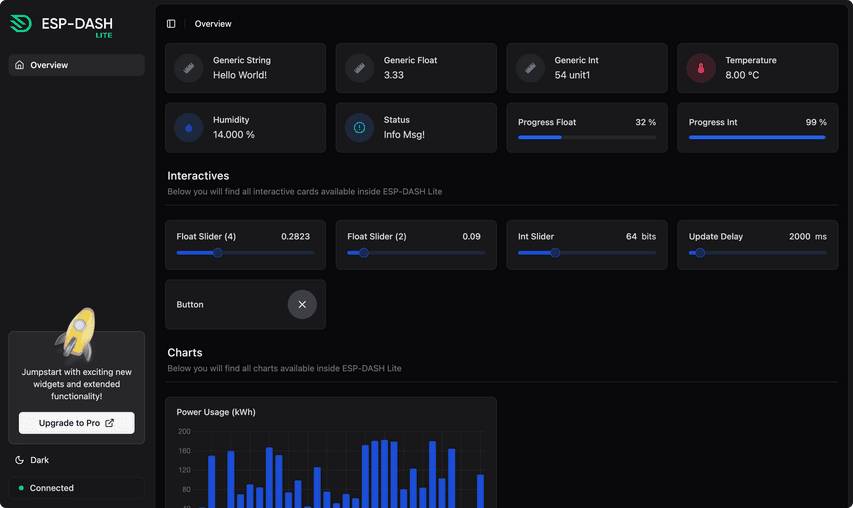Viewport: 853px width, 508px height.
Task: Click the Upgrade to Pro button
Action: tap(76, 423)
